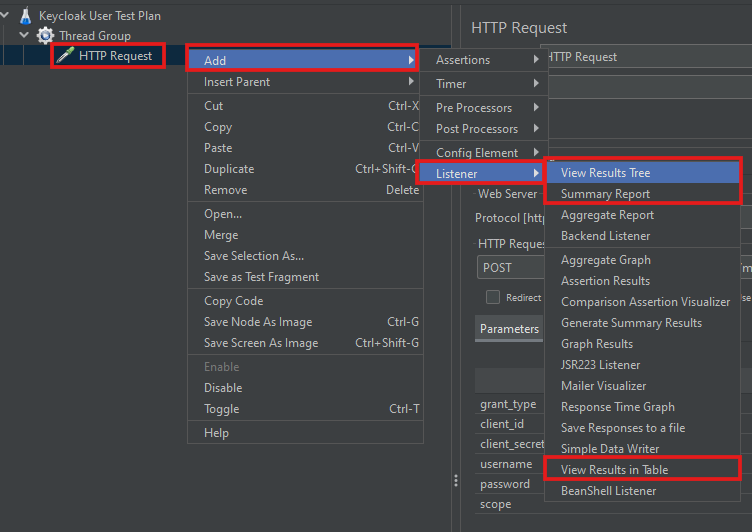Add an Aggregate Graph listener
Screen dimensions: 752x532
[643, 260]
